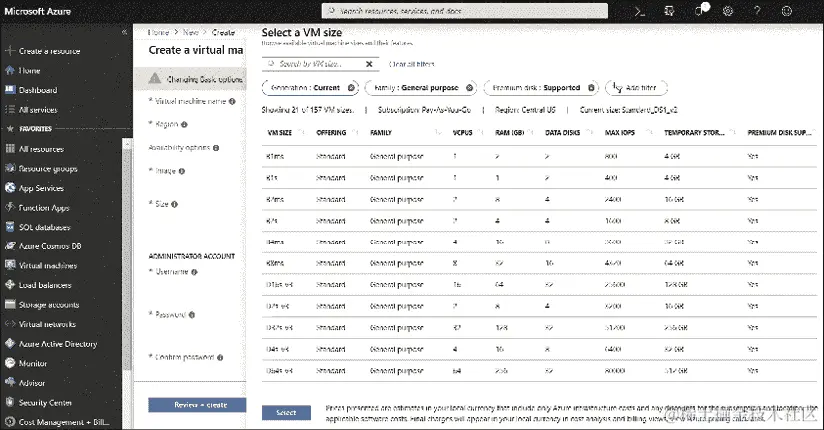Click the Home icon in the sidebar
Image resolution: width=824 pixels, height=430 pixels.
tap(9, 70)
